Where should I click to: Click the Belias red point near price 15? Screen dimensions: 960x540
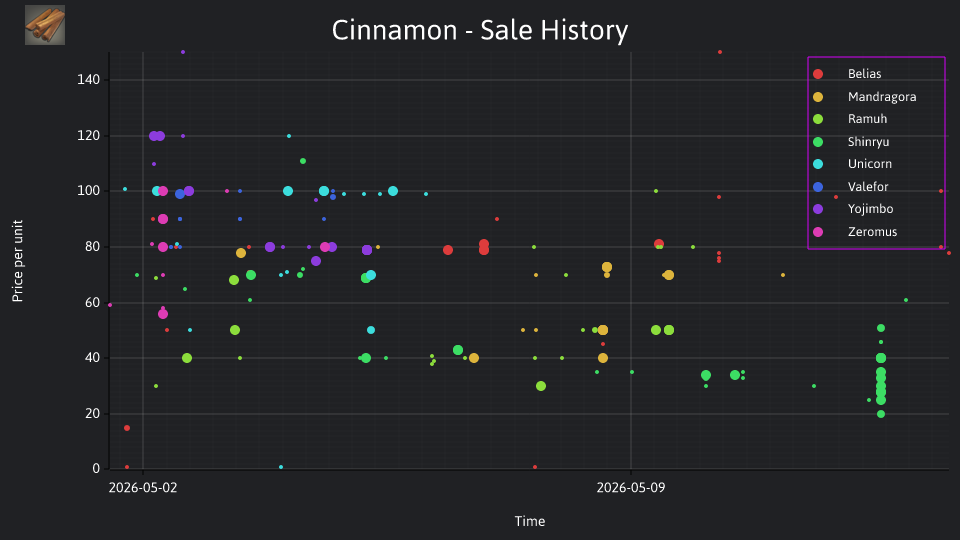pos(127,428)
